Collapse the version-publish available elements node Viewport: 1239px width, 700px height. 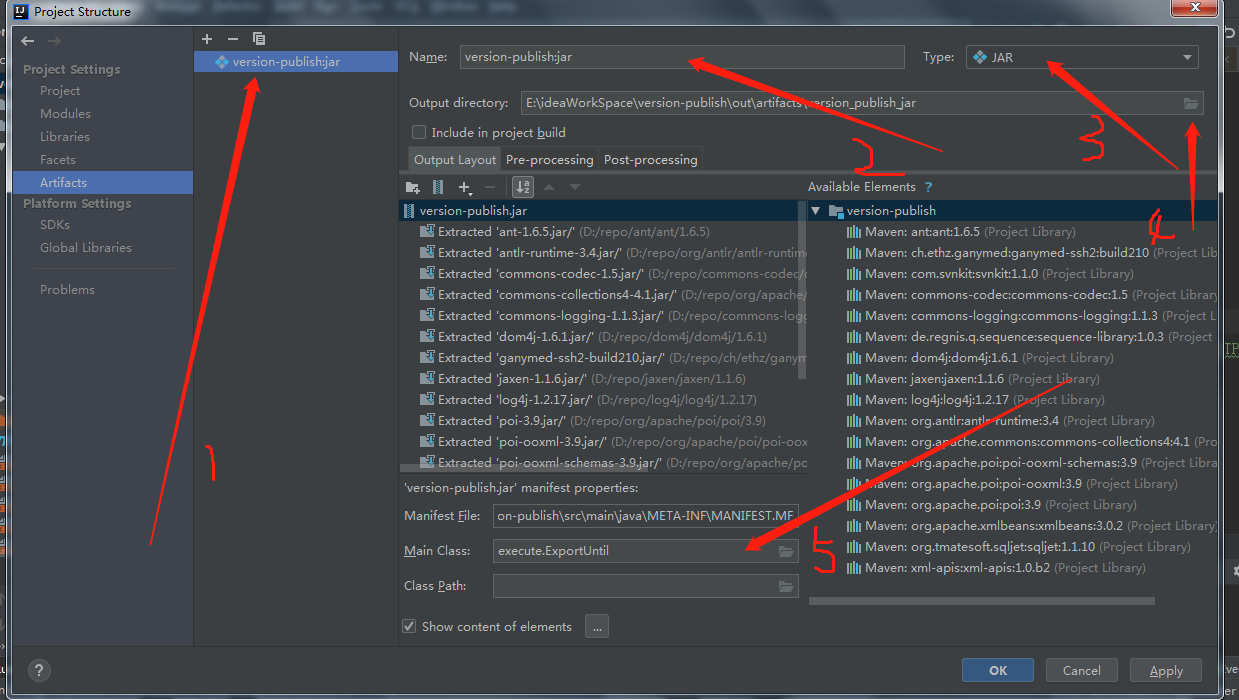tap(816, 211)
